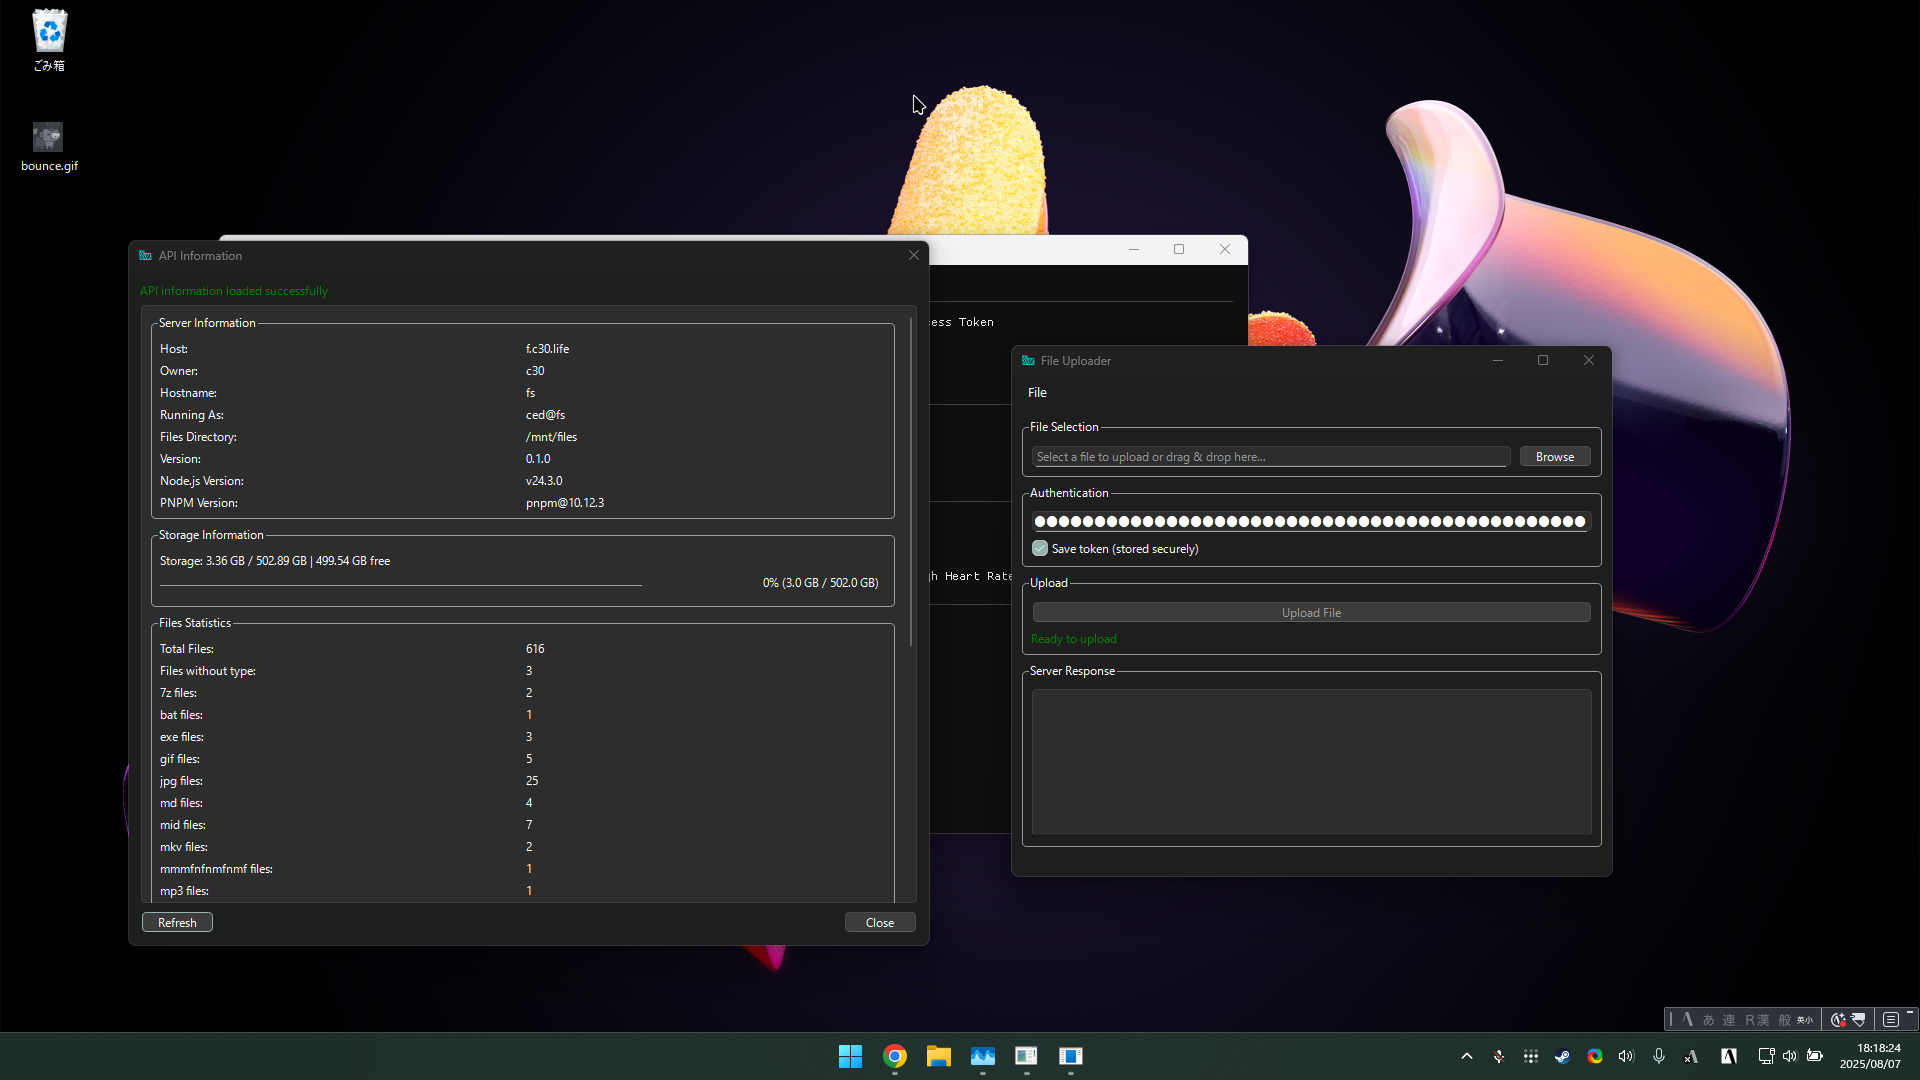Uncheck Save token stored securely checkbox
Image resolution: width=1920 pixels, height=1080 pixels.
click(x=1040, y=548)
